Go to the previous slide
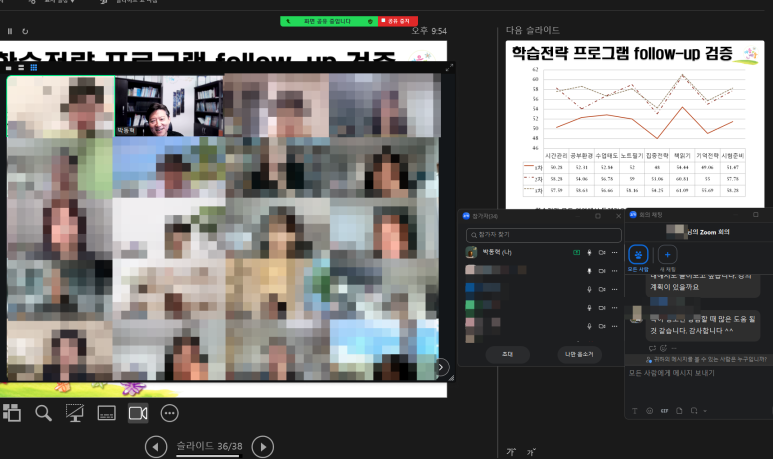The height and width of the screenshot is (459, 773). (x=156, y=447)
